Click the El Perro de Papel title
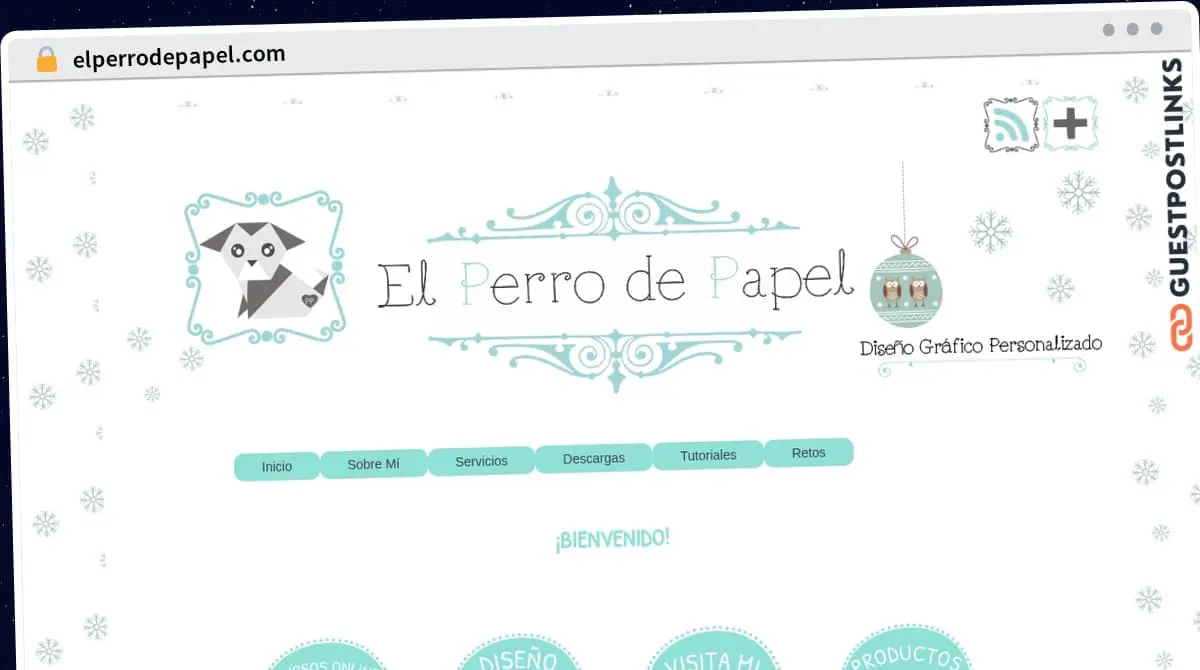 tap(616, 282)
